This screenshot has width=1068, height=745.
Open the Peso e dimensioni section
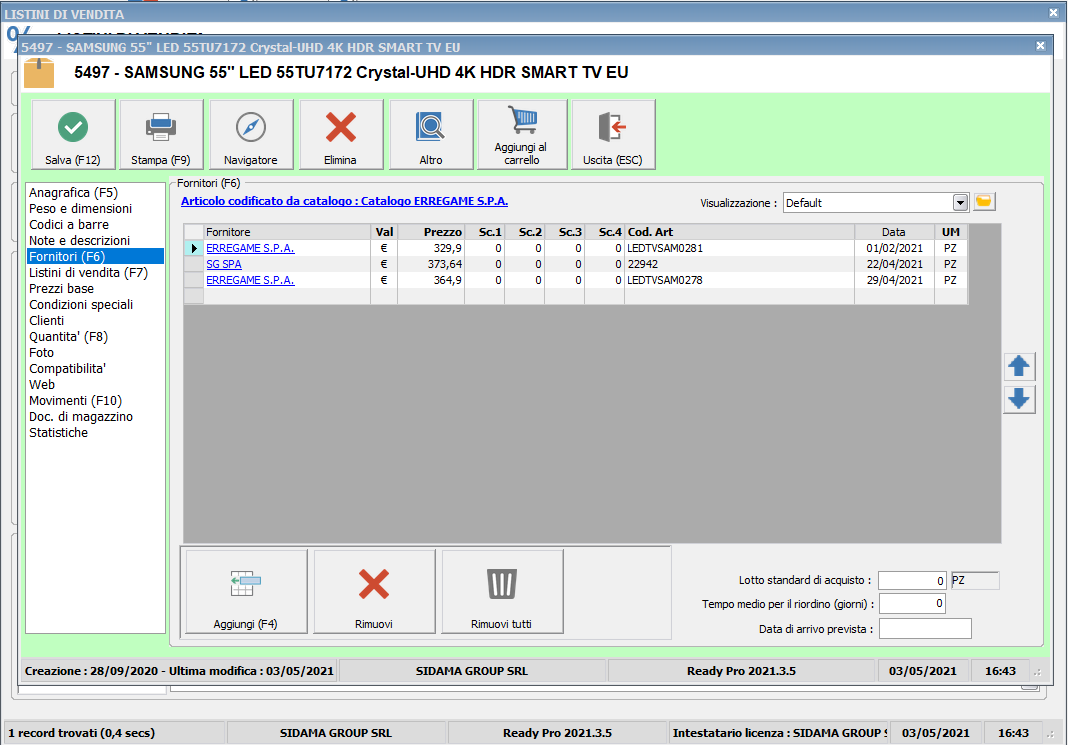point(80,208)
